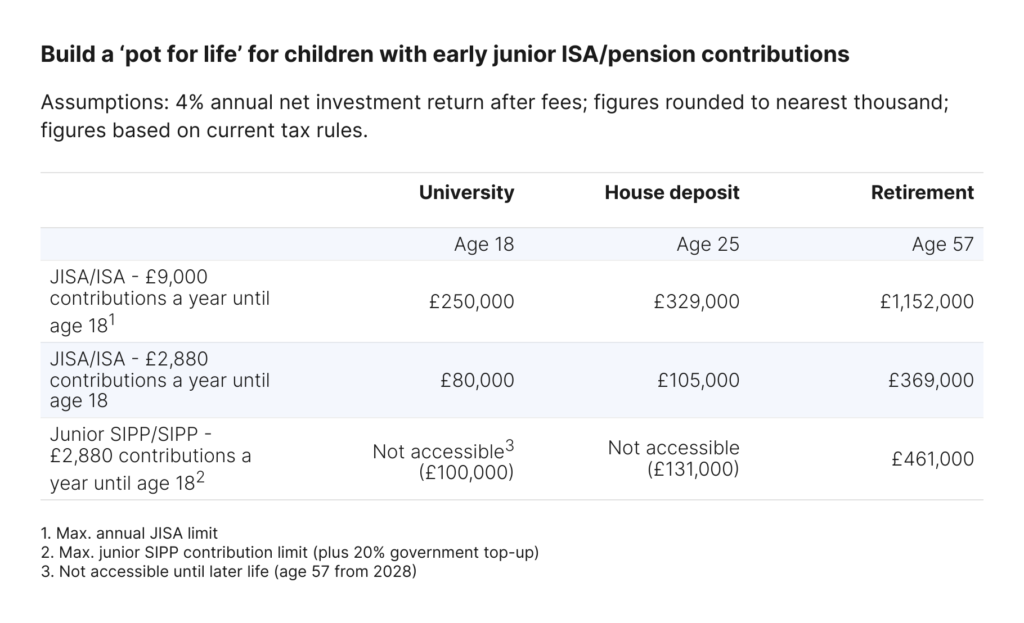Screen dimensions: 1024x623
Task: Click the 'pot for life' chart title
Action: pyautogui.click(x=445, y=54)
